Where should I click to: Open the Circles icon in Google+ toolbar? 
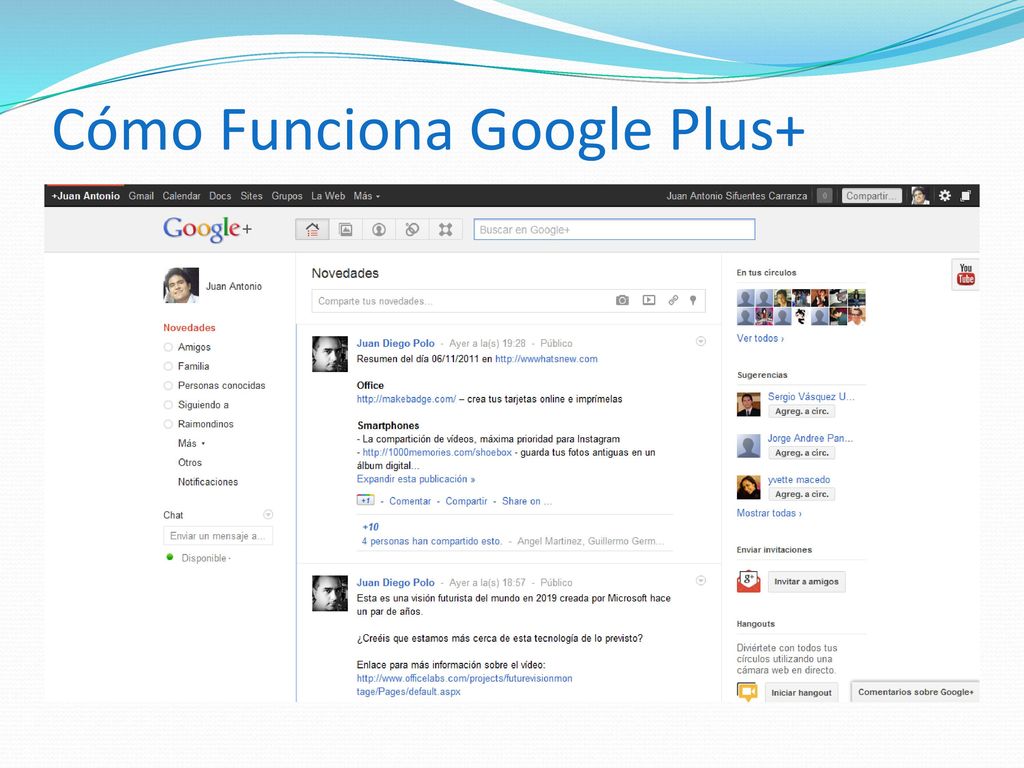(x=412, y=229)
